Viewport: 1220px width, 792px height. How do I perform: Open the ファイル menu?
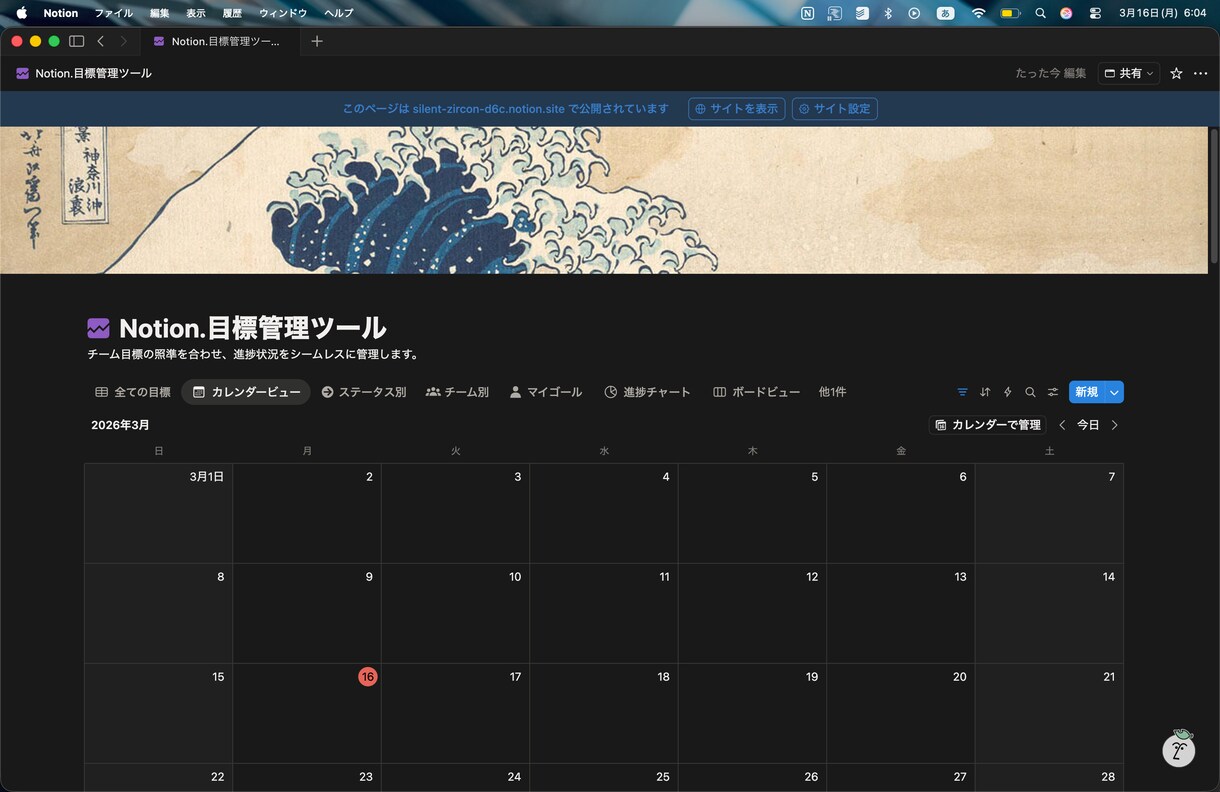click(113, 13)
